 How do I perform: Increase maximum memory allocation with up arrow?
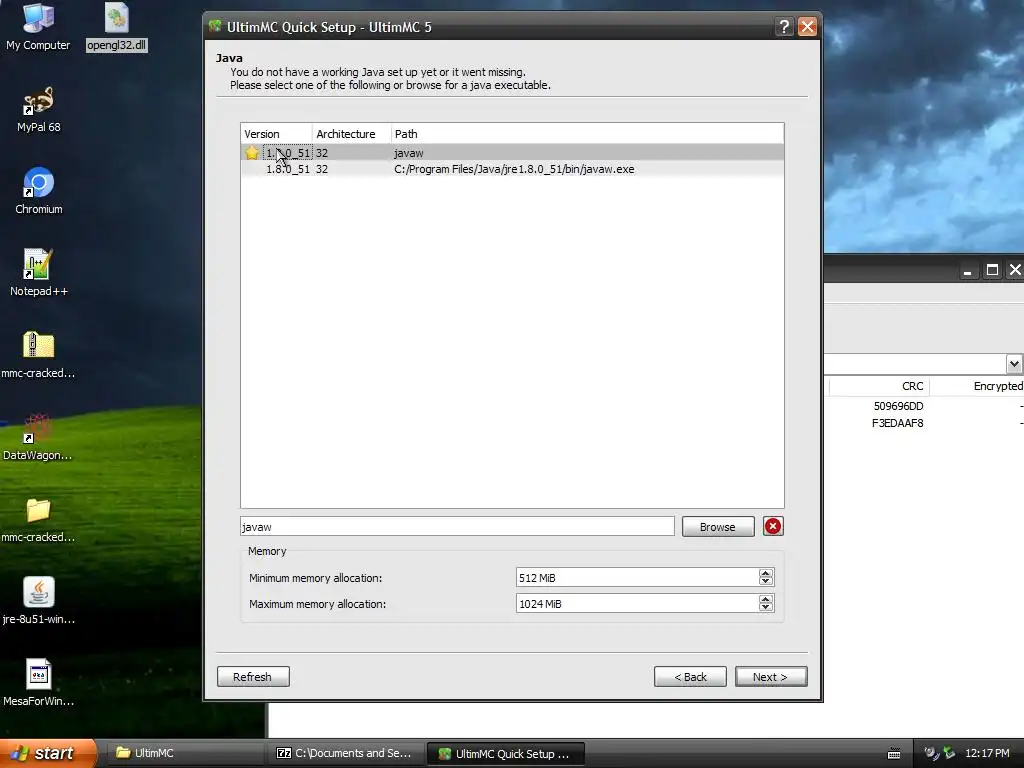click(766, 599)
